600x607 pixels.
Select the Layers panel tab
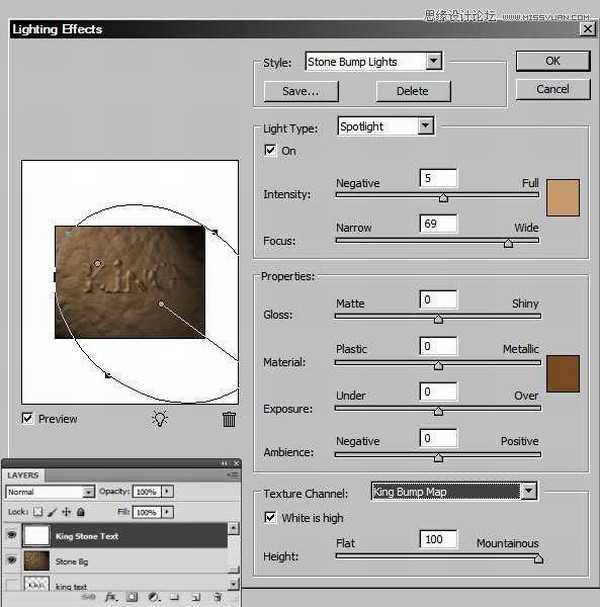coord(23,475)
